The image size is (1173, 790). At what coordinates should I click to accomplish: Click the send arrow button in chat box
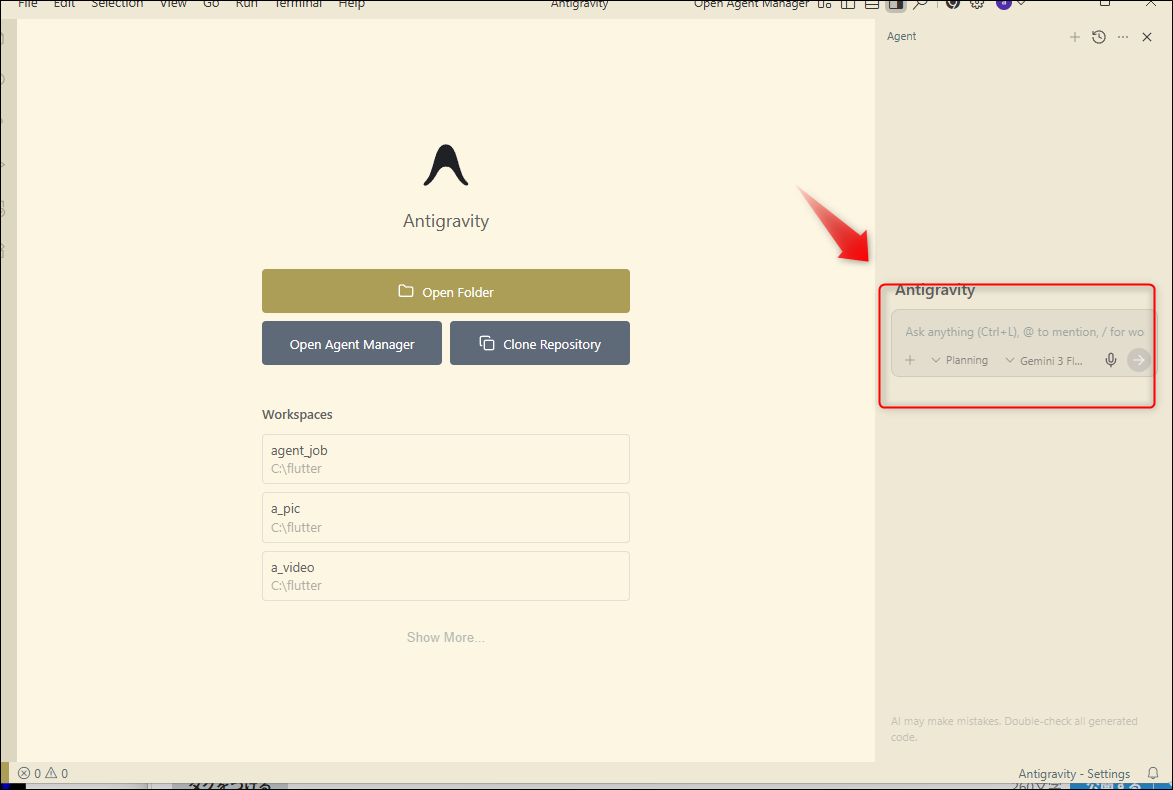click(1139, 360)
